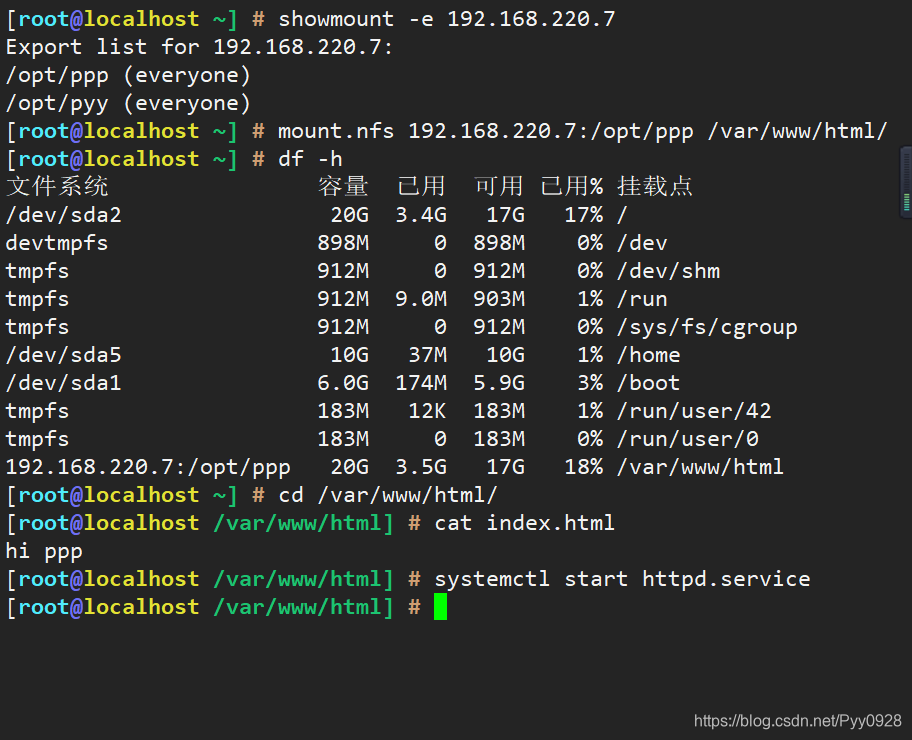
Task: Click the mount.nfs command line
Action: click(x=582, y=131)
